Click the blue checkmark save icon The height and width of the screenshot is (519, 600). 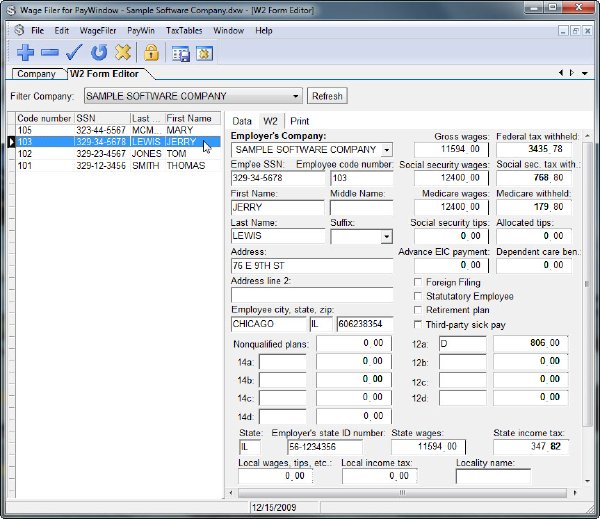pyautogui.click(x=74, y=53)
